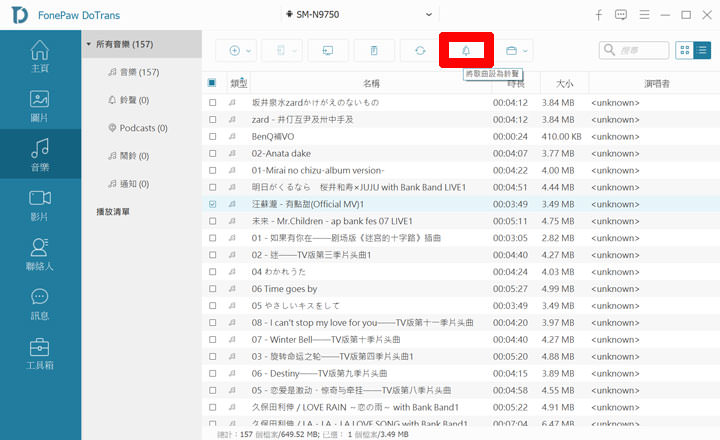Click the delete trash icon
Screen dimensions: 720x440
click(374, 51)
